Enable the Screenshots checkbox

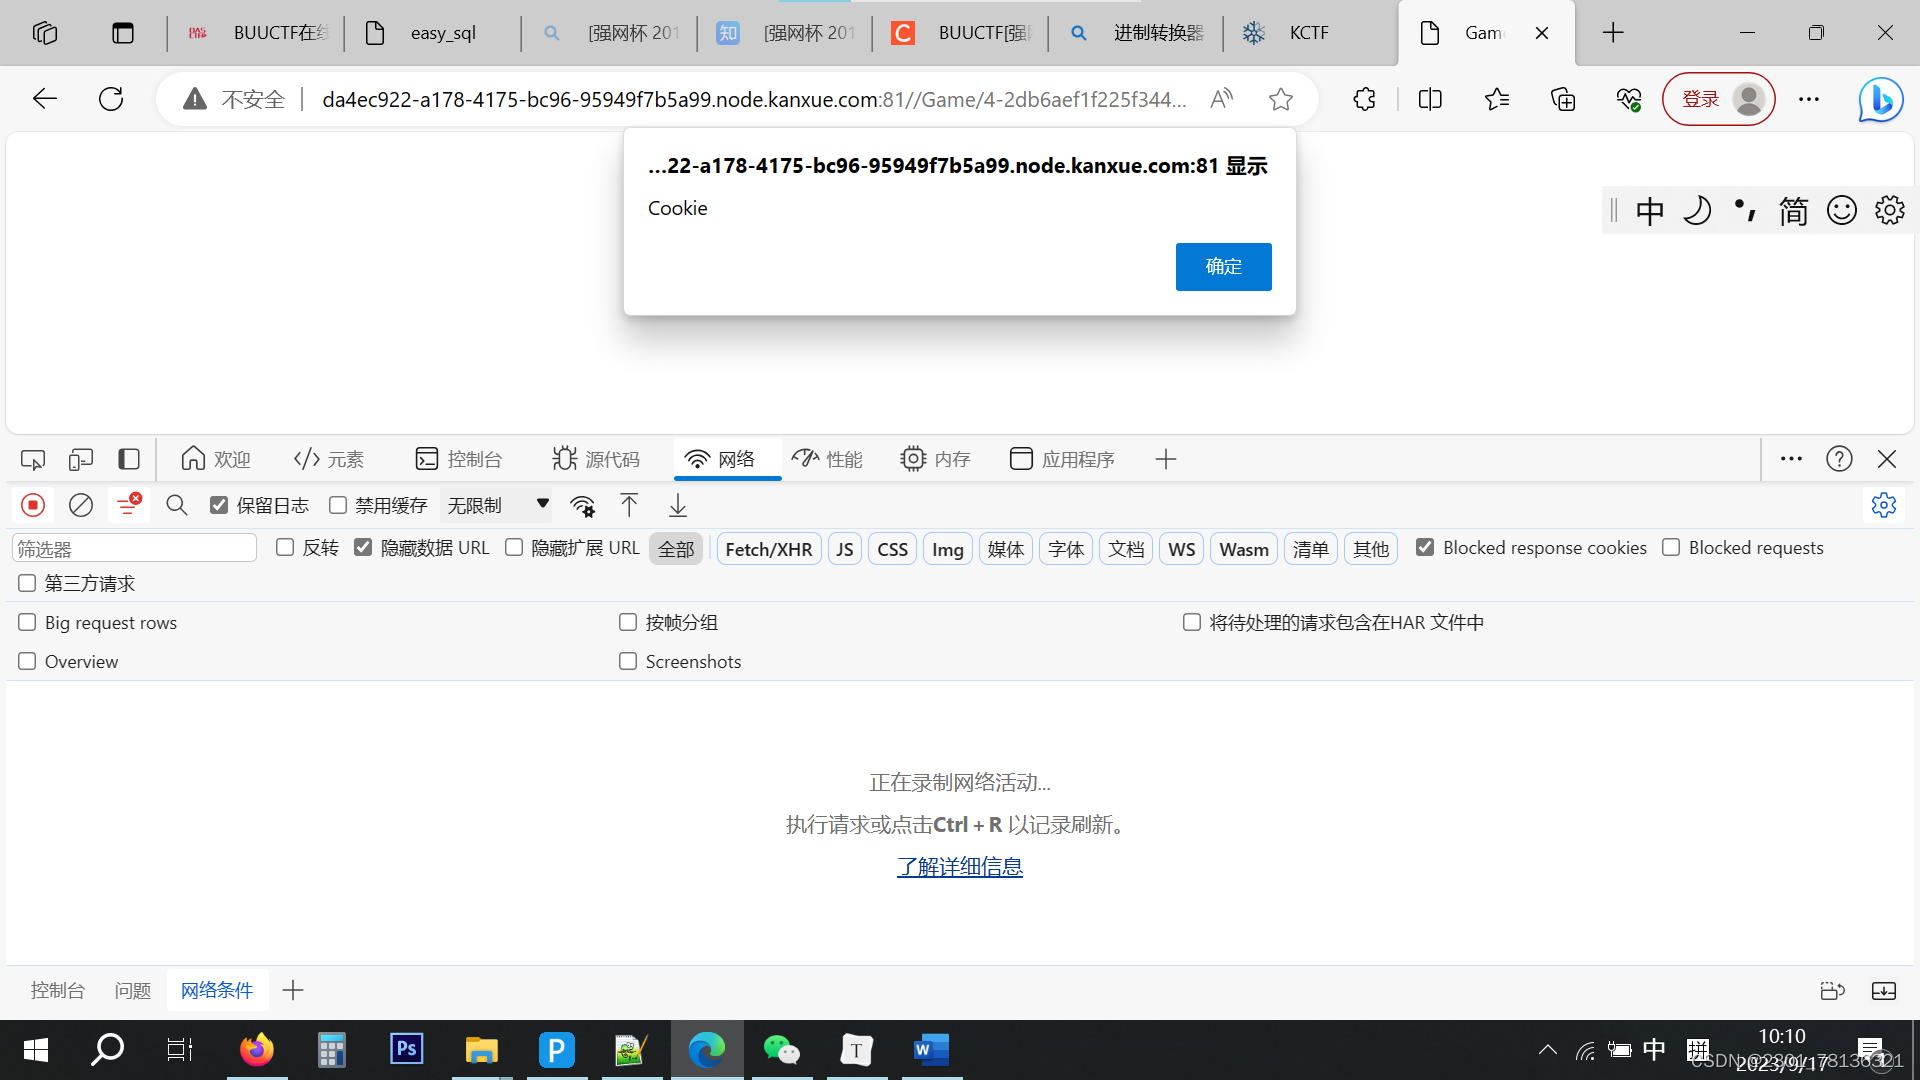coord(628,661)
